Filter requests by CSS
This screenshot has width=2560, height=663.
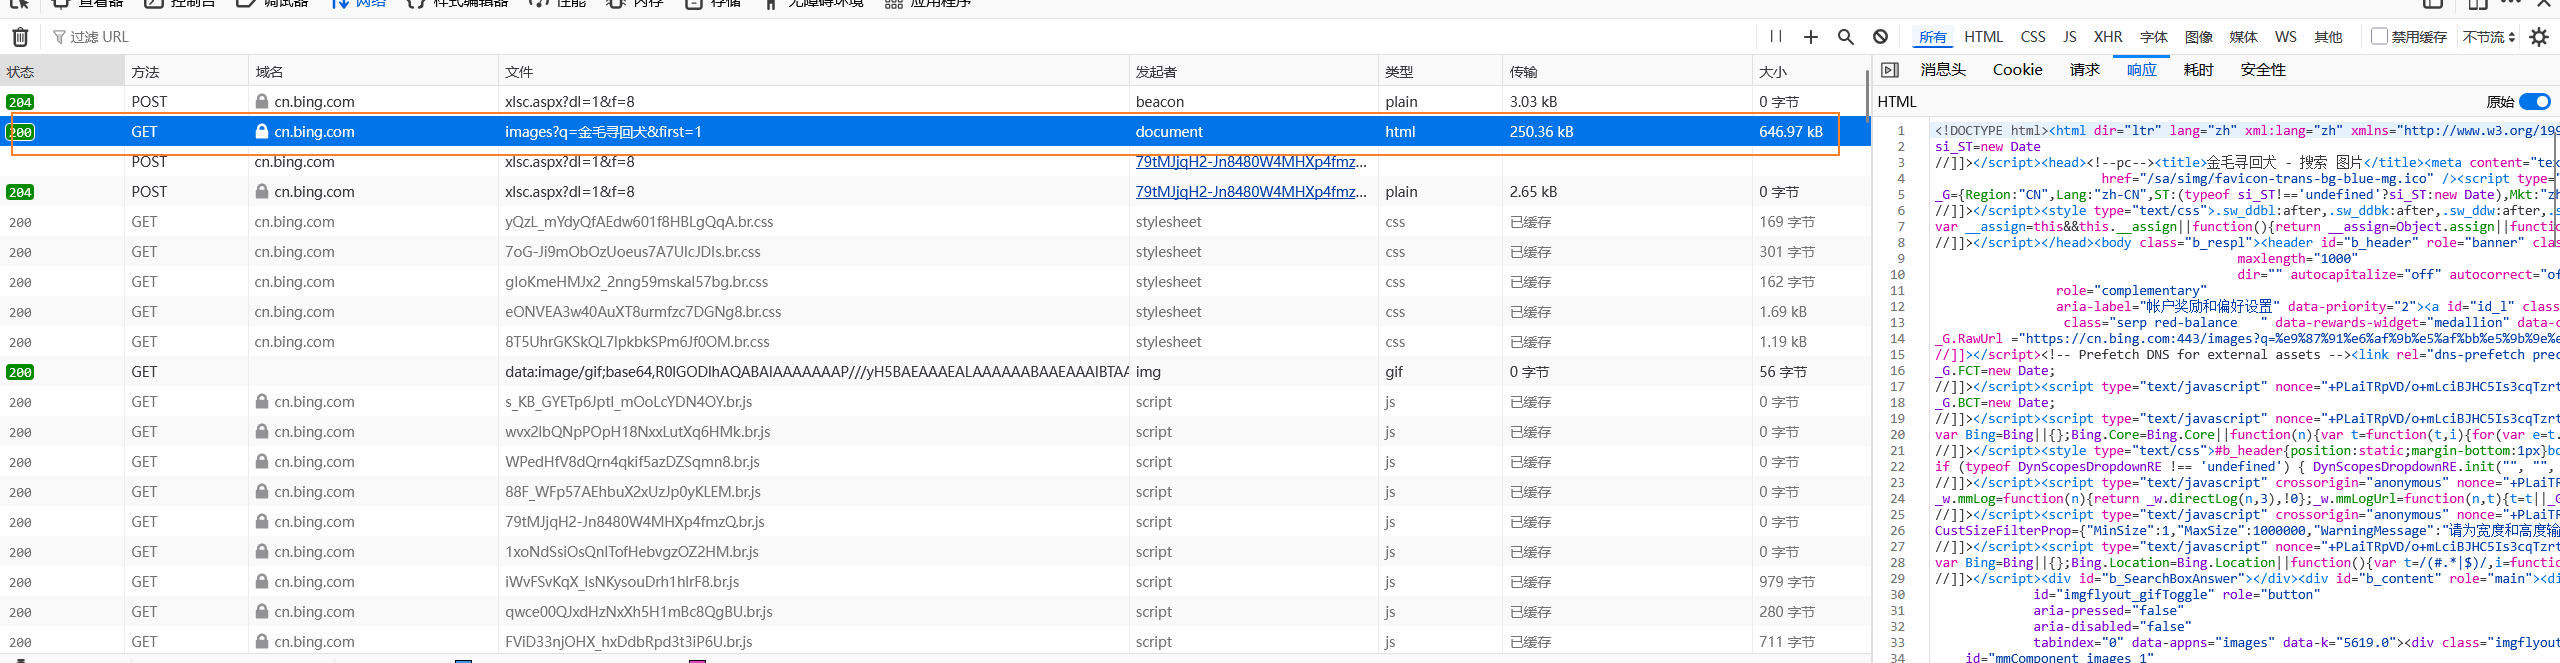(2033, 37)
